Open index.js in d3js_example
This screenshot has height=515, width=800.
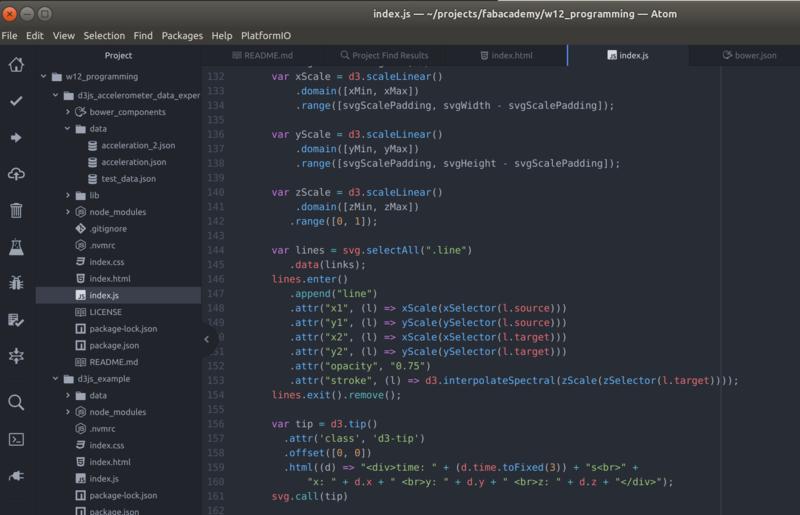click(104, 479)
